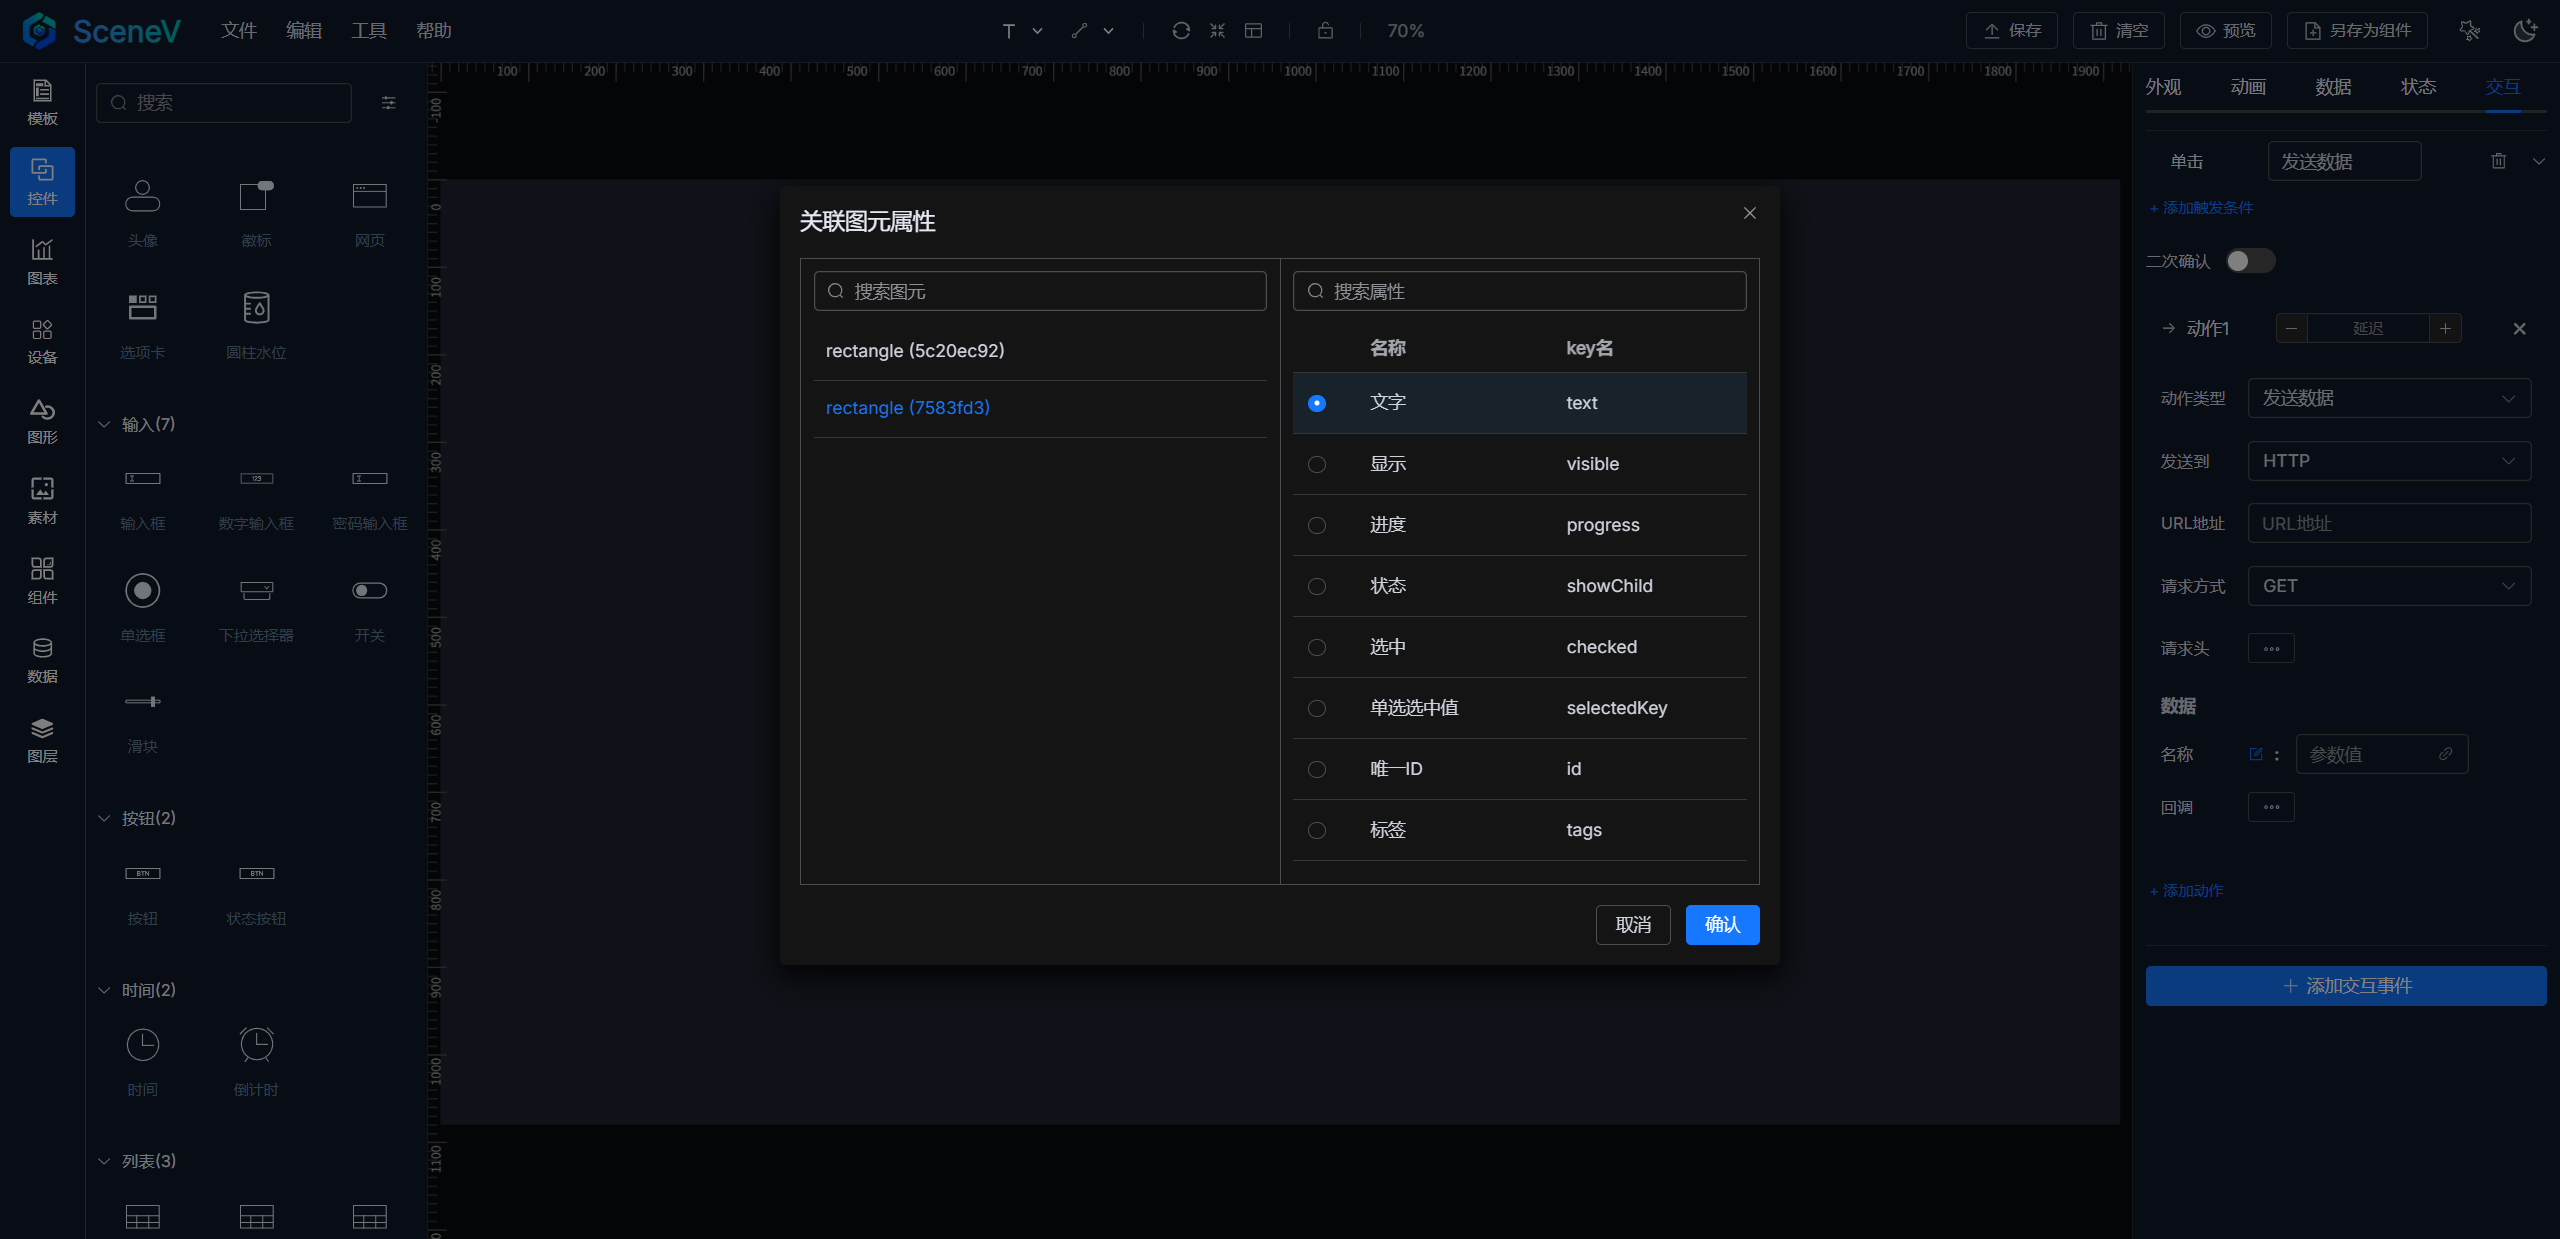Click the 取消 cancel button
Screen dimensions: 2560x1239
point(1633,925)
